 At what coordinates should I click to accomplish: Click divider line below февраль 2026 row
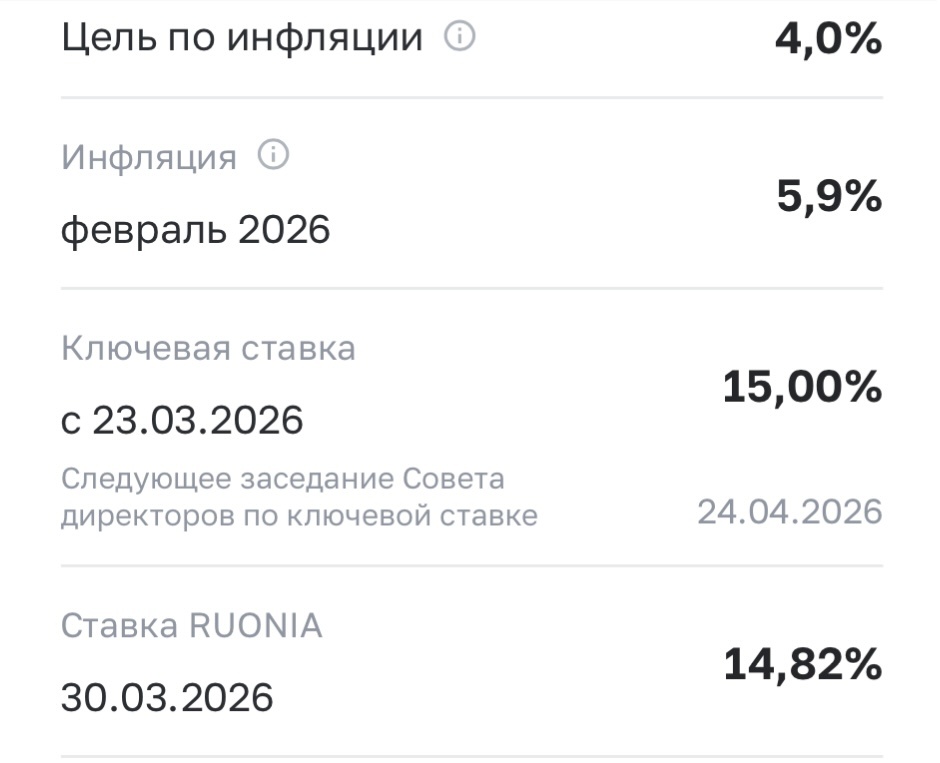click(471, 289)
